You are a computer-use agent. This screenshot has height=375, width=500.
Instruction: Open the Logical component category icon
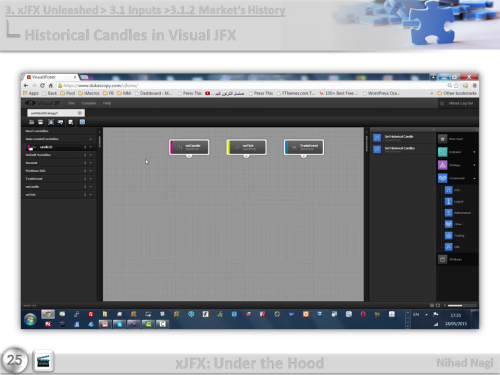click(449, 201)
